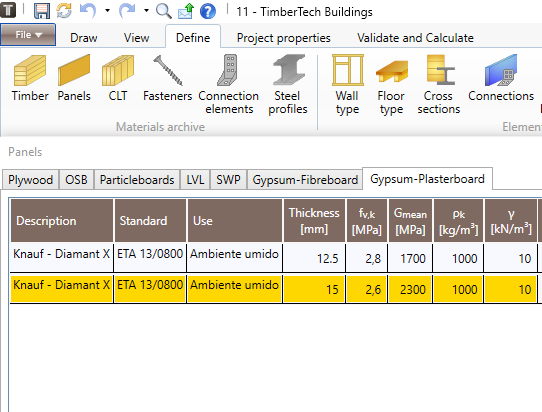Open the Timber materials archive

(x=30, y=78)
